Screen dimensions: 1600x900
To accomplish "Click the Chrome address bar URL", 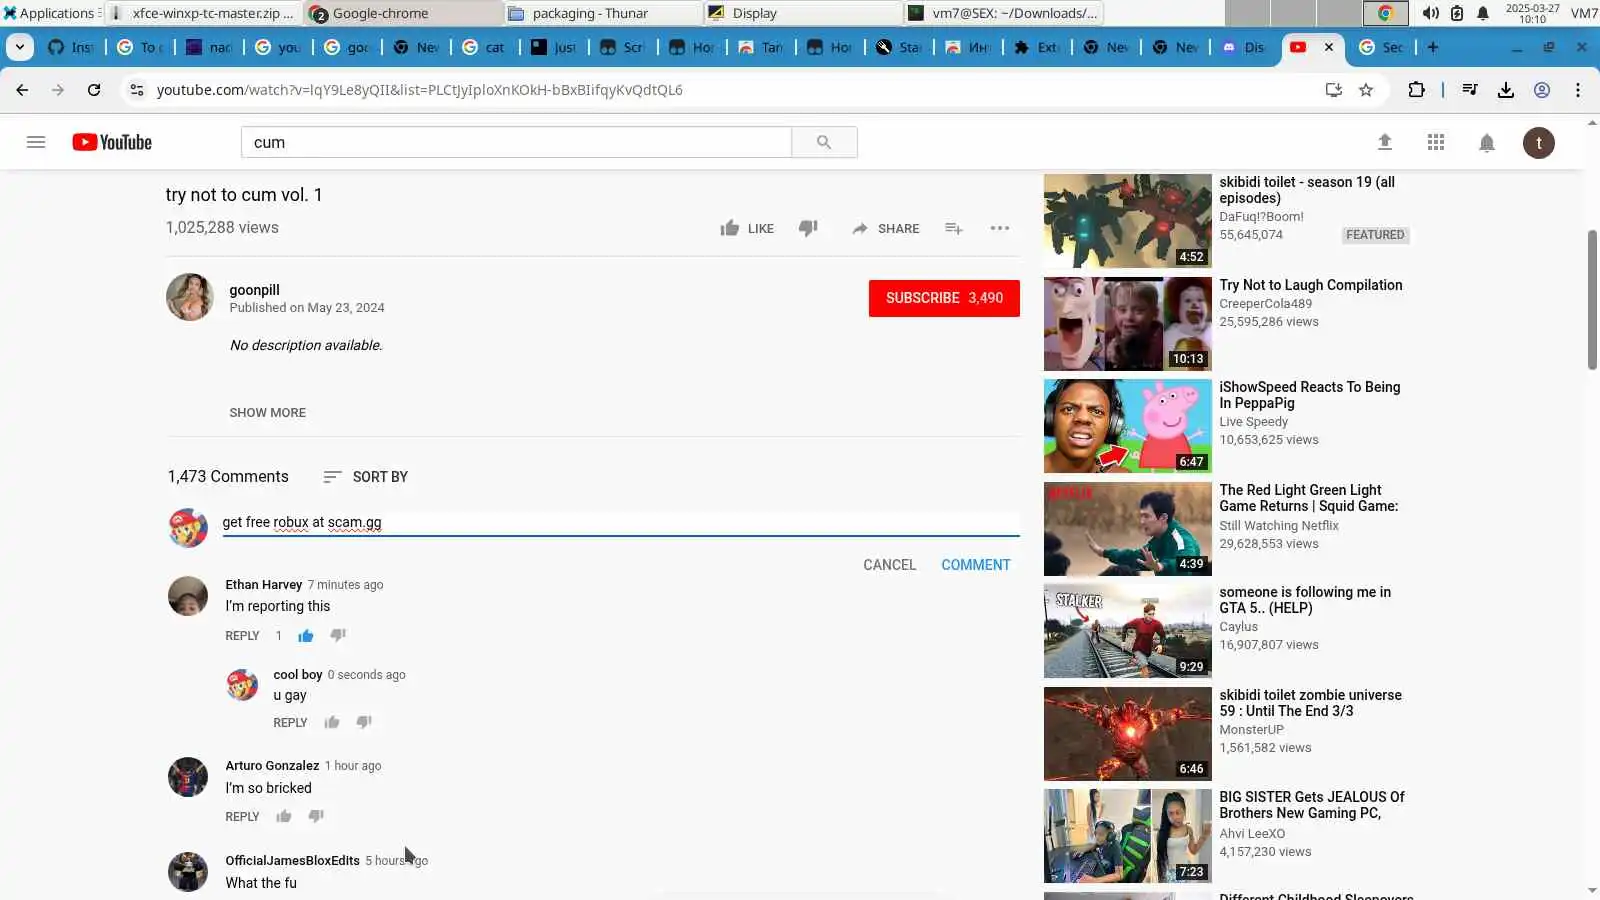I will [x=420, y=90].
